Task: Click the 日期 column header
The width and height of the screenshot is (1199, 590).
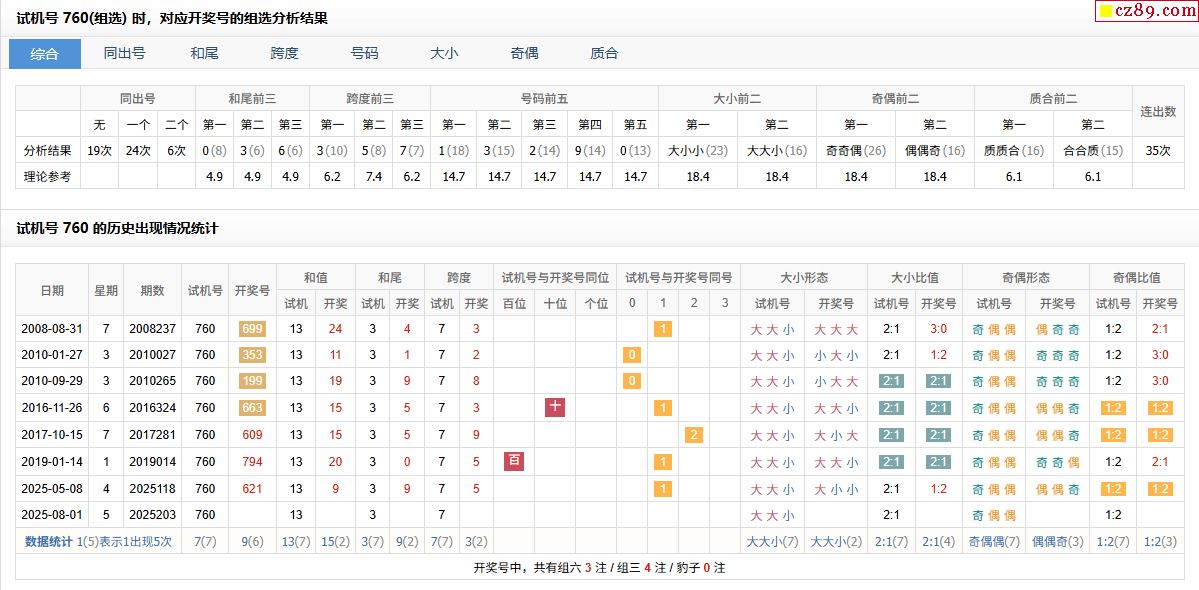Action: tap(52, 290)
